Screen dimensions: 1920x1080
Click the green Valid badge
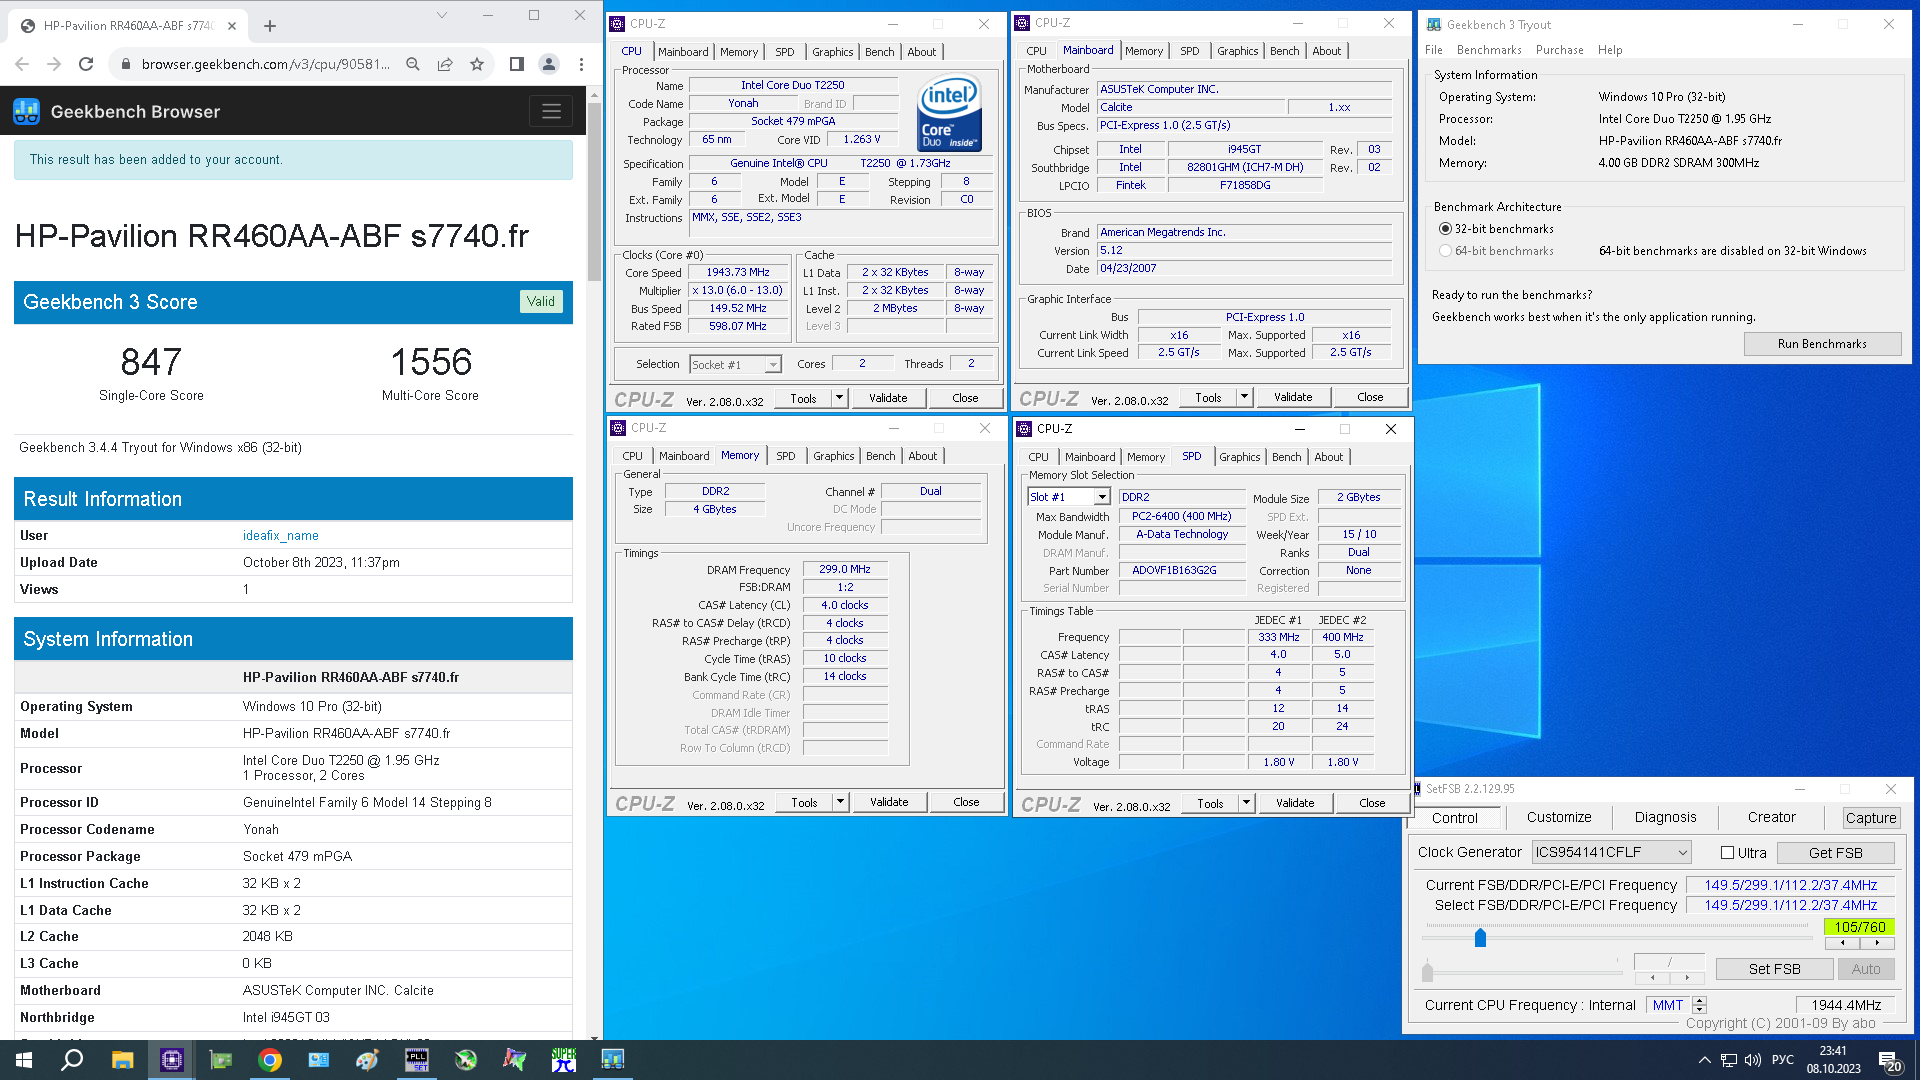(541, 302)
